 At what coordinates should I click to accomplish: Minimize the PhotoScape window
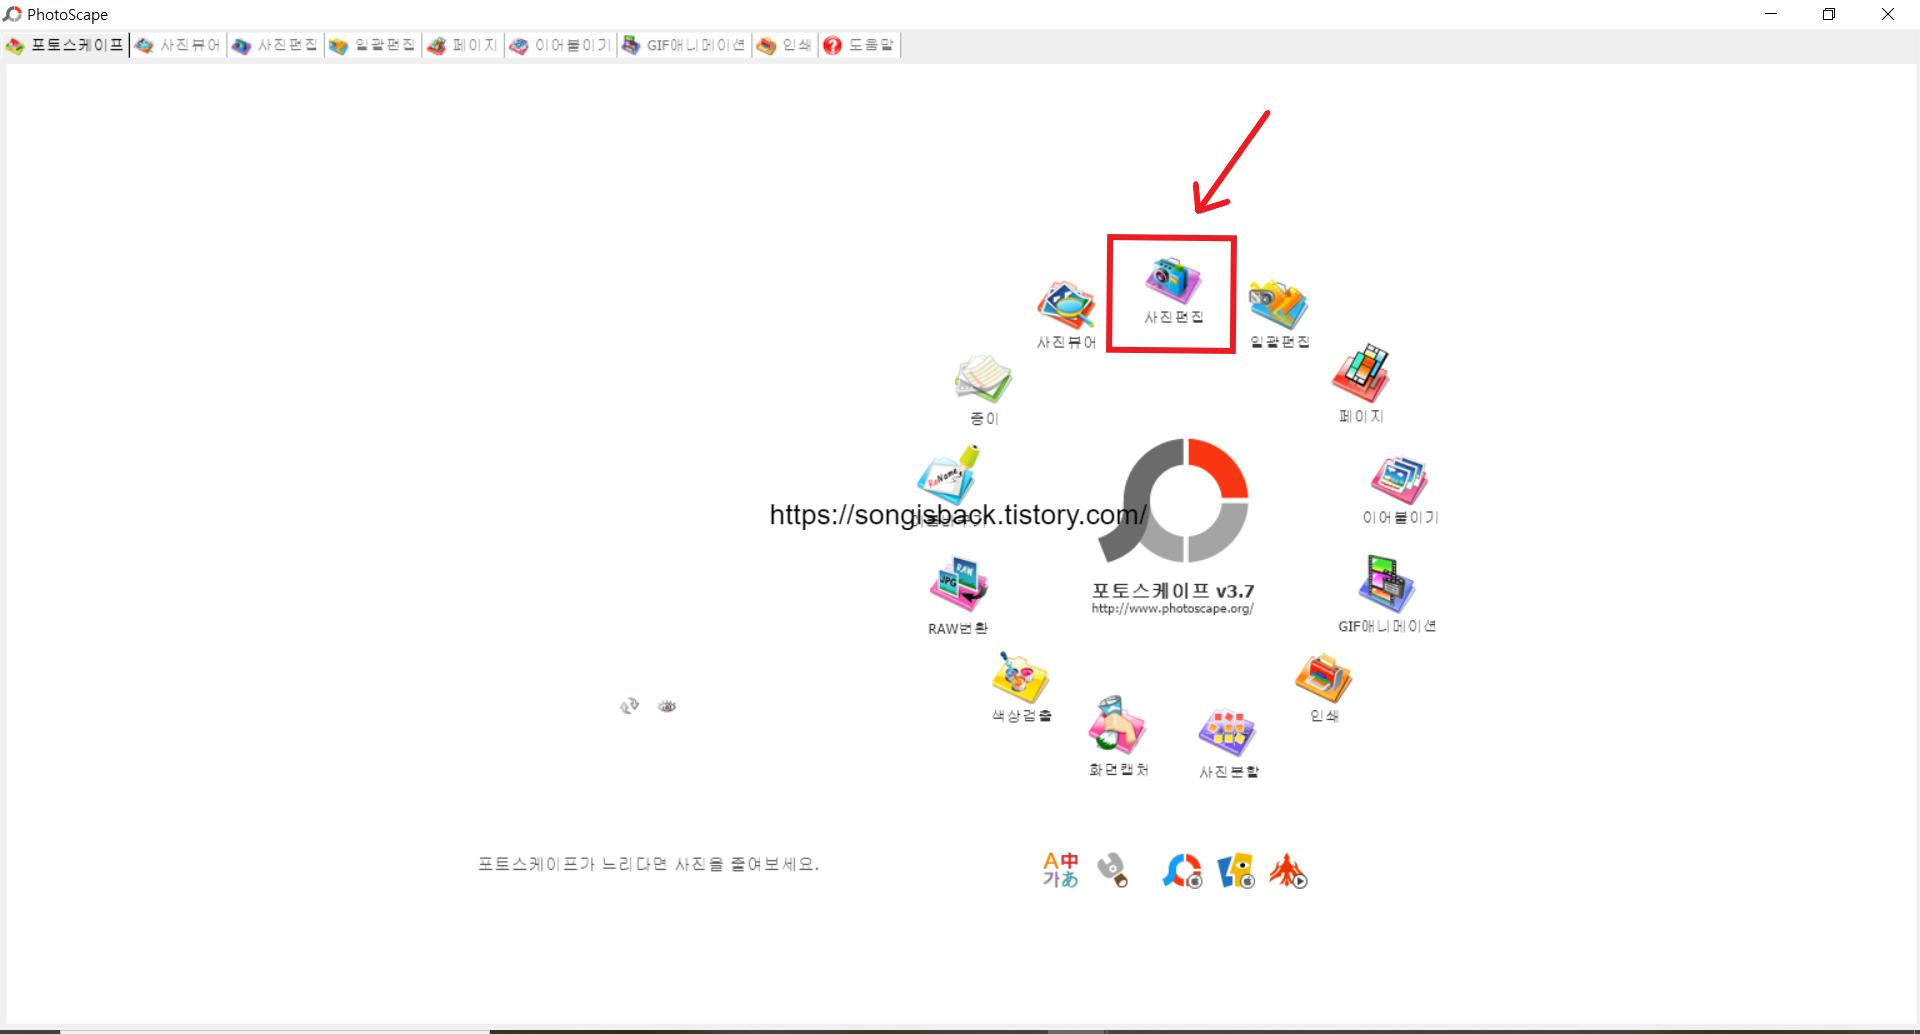pos(1772,14)
